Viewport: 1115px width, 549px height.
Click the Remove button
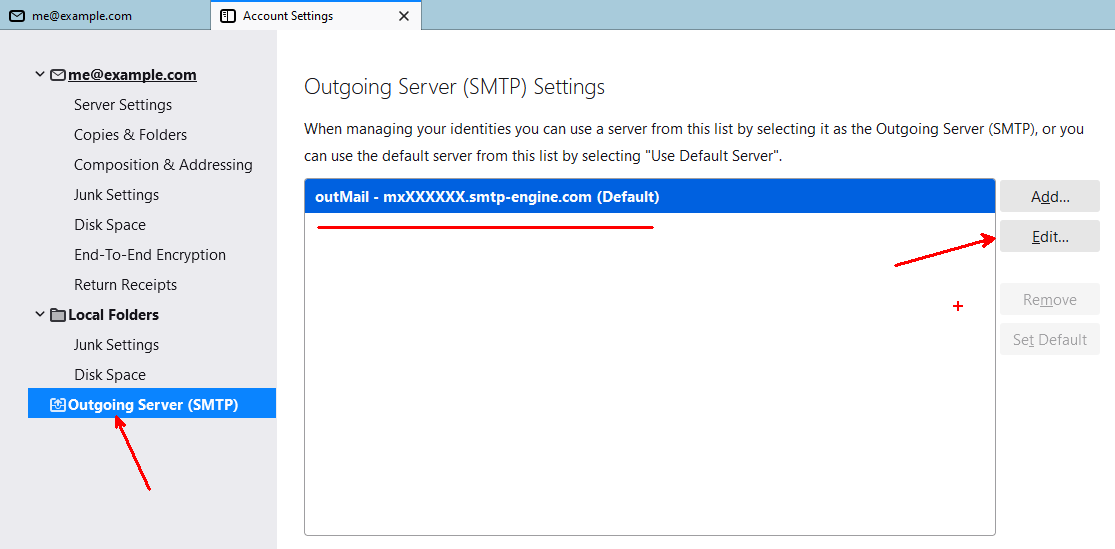point(1049,300)
